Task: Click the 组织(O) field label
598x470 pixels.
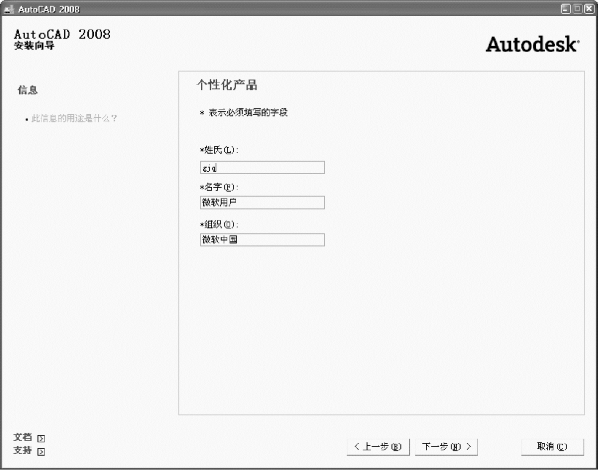Action: click(219, 224)
